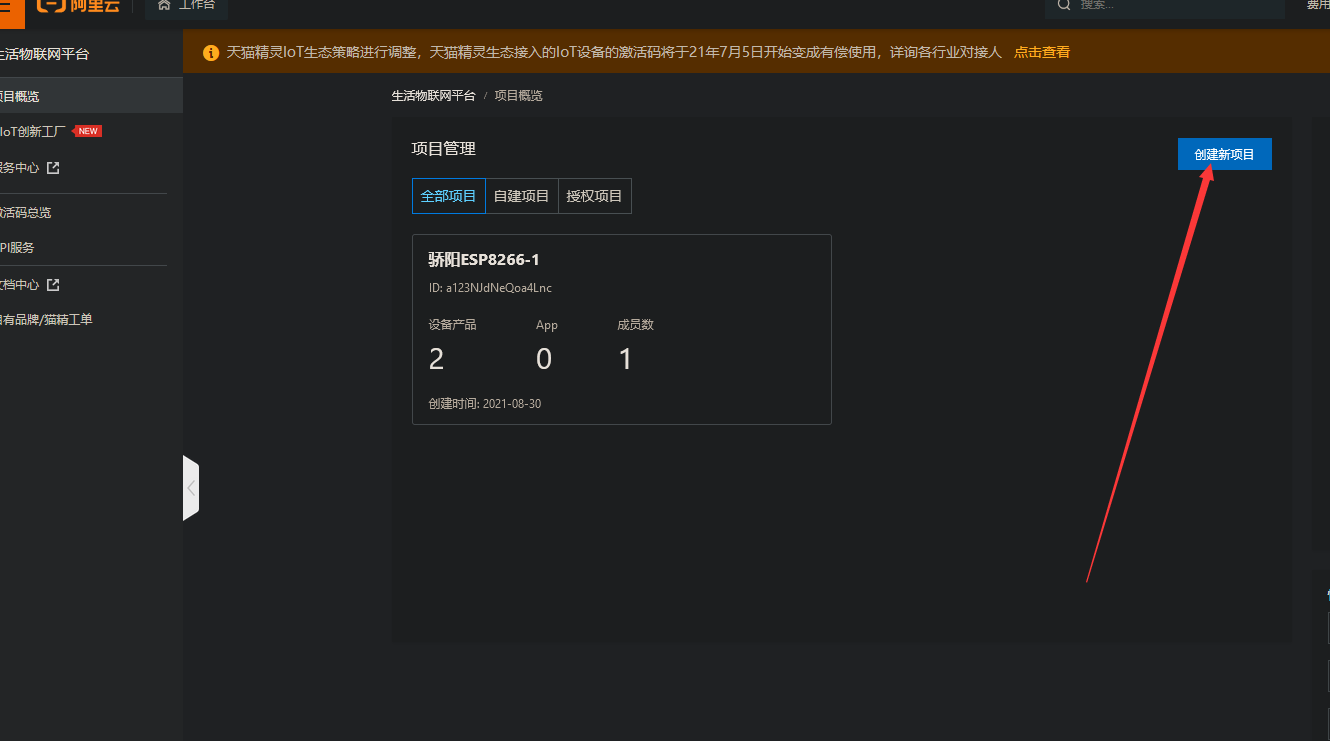Screen dimensions: 1330x741
Task: Switch to the 全部项目 tab
Action: coord(449,196)
